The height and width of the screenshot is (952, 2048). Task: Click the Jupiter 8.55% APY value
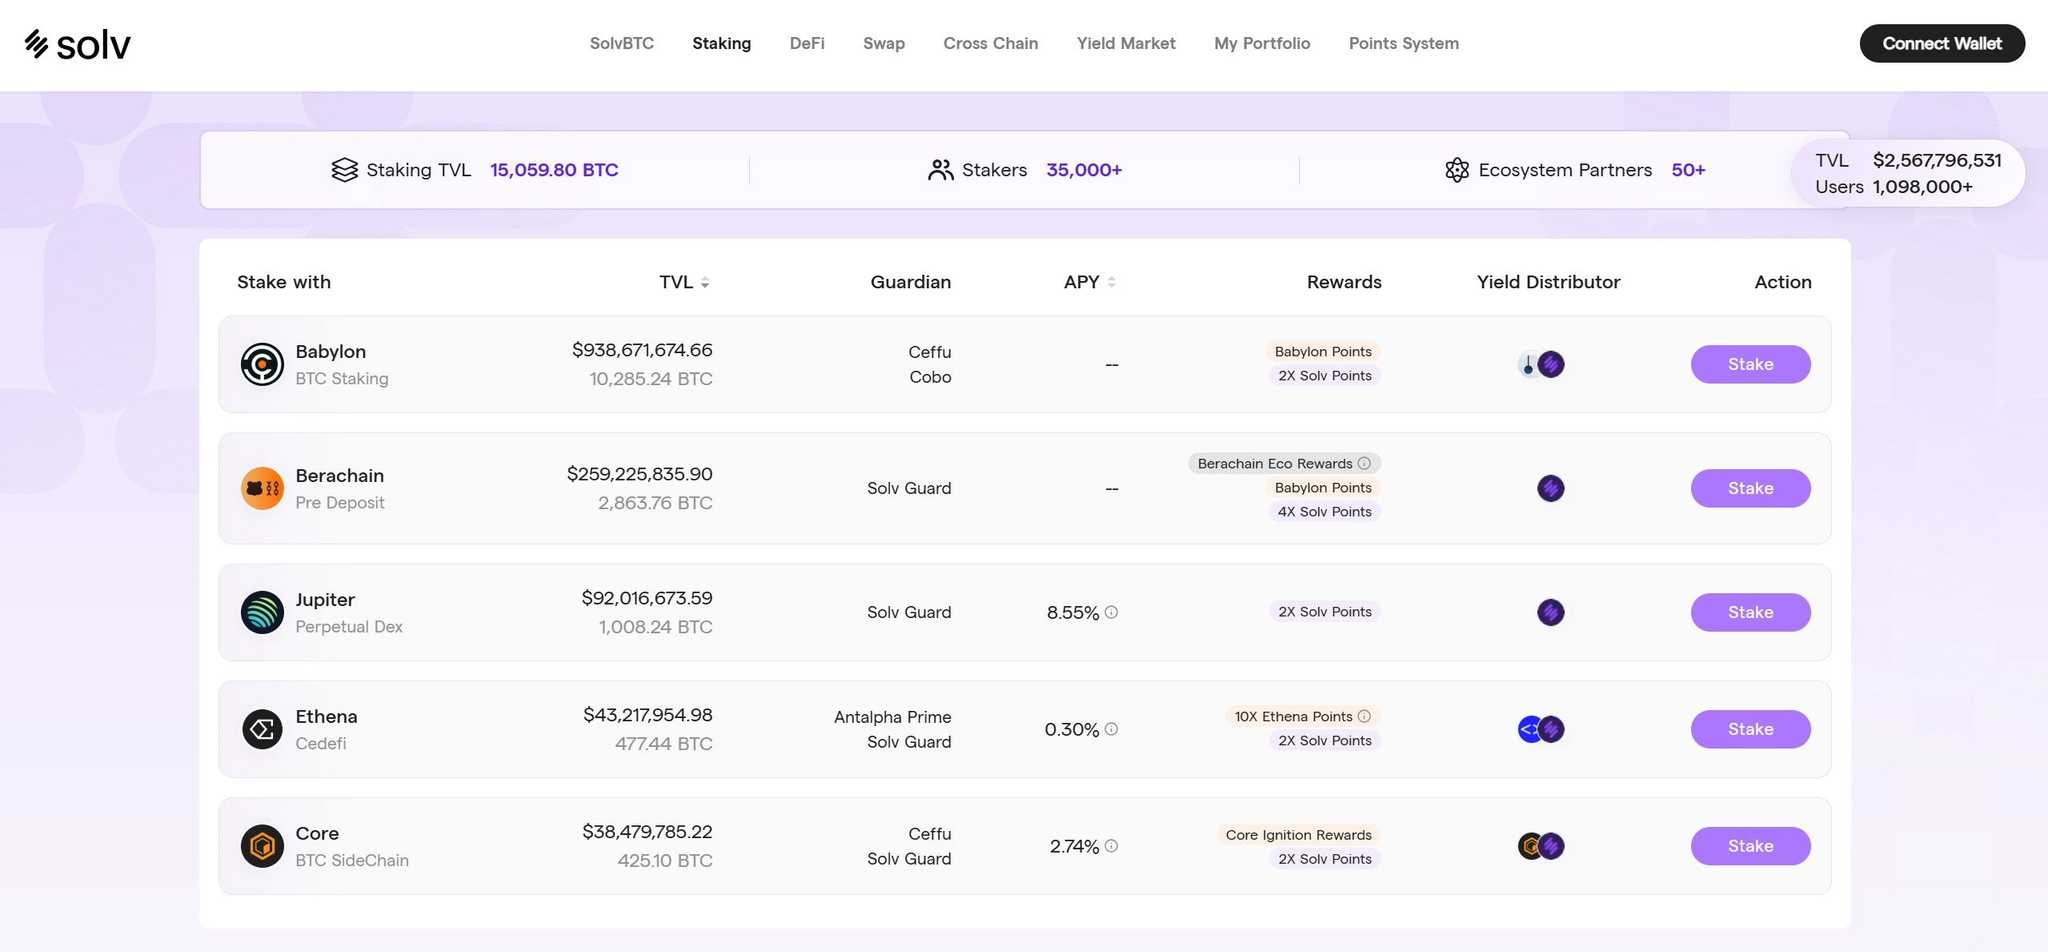[x=1073, y=613]
